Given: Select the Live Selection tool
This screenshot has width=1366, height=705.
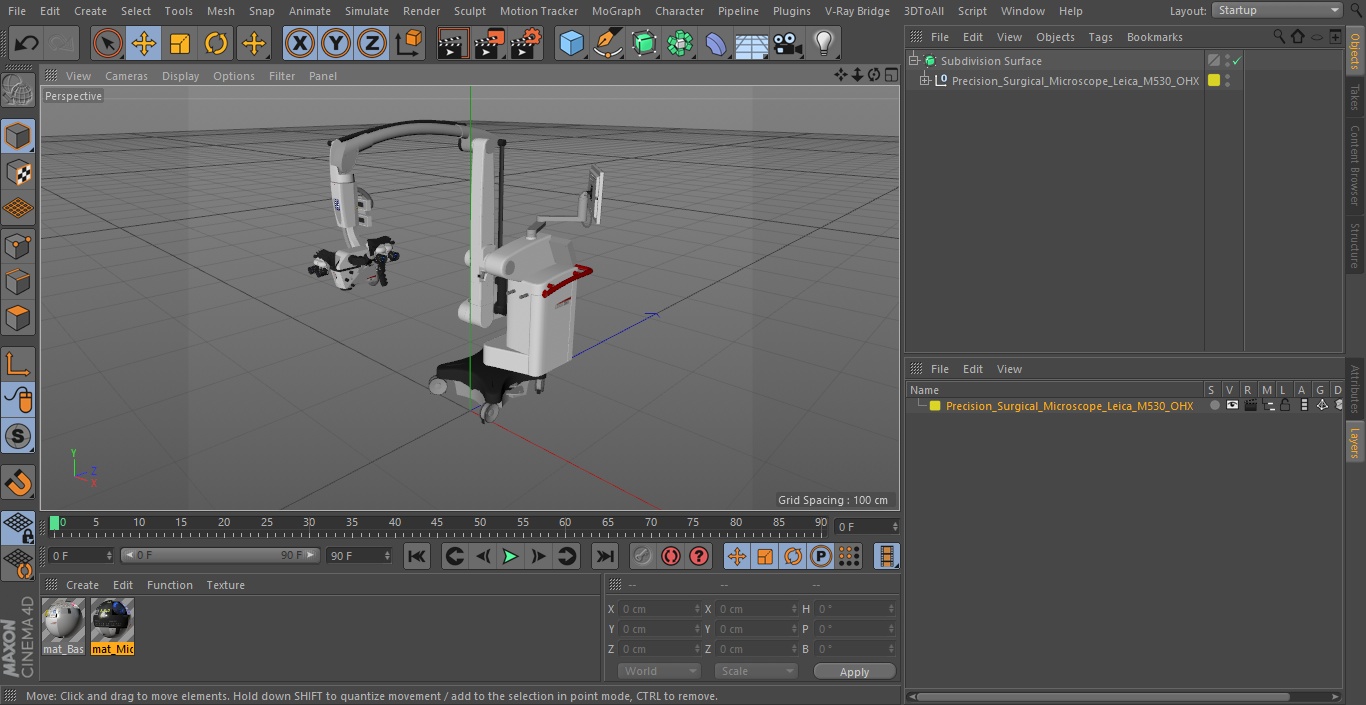Looking at the screenshot, I should point(107,43).
